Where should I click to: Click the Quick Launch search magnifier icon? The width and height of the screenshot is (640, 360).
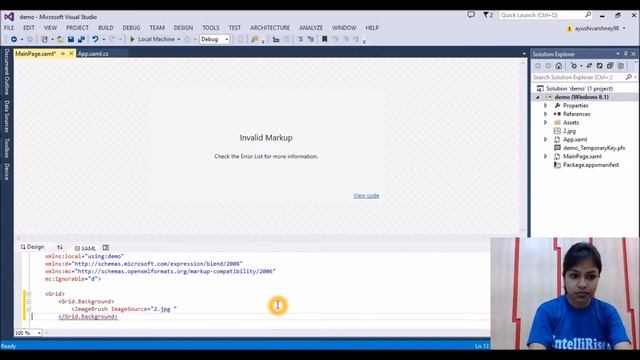pos(588,15)
